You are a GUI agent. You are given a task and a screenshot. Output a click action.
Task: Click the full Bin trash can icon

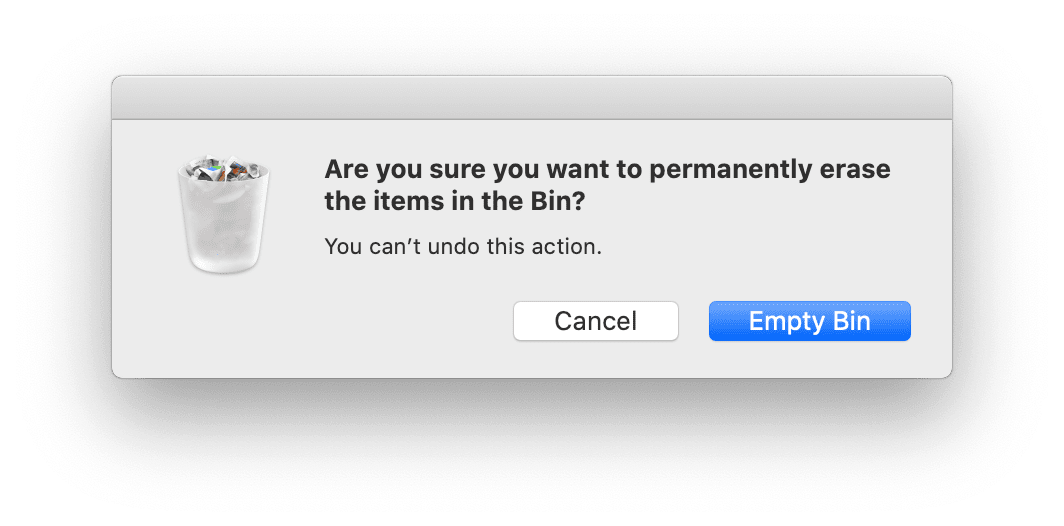tap(221, 213)
